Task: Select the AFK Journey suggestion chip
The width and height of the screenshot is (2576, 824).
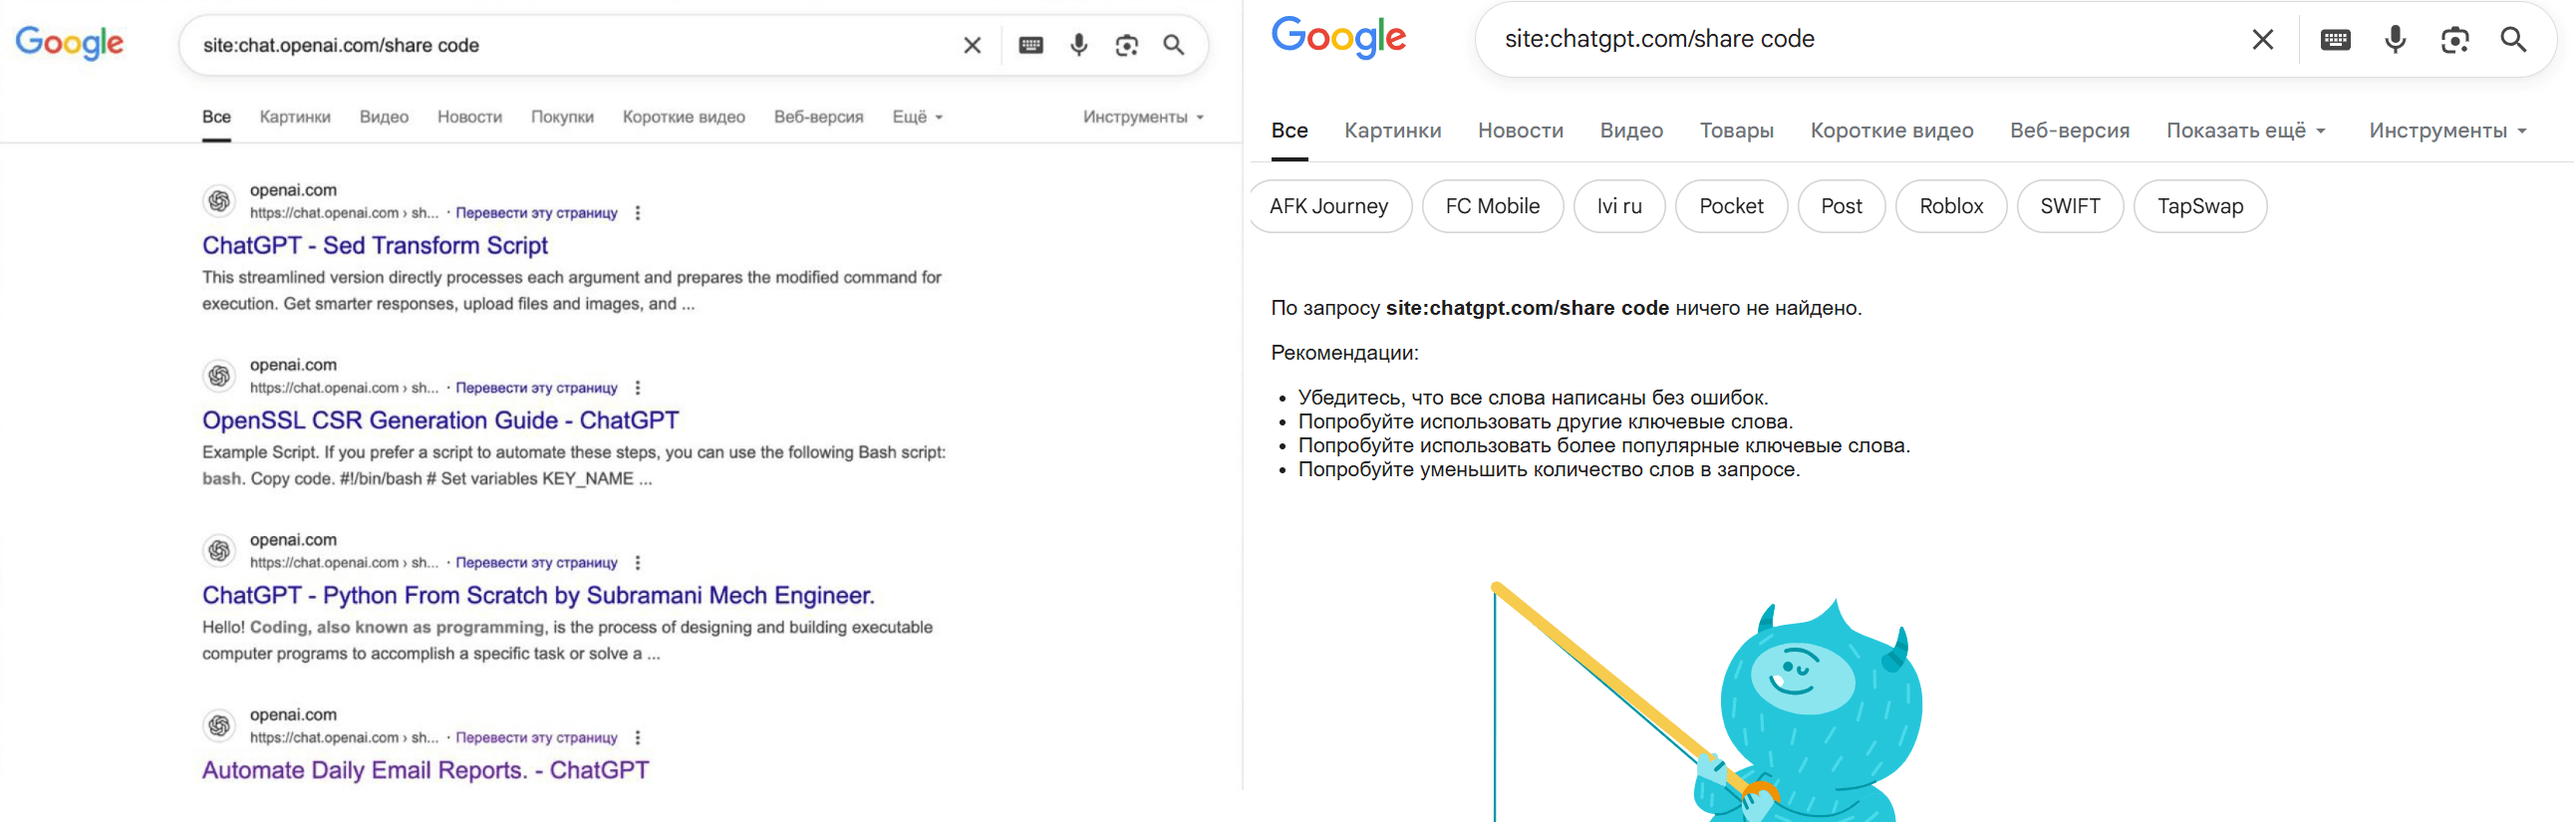Action: pyautogui.click(x=1328, y=207)
